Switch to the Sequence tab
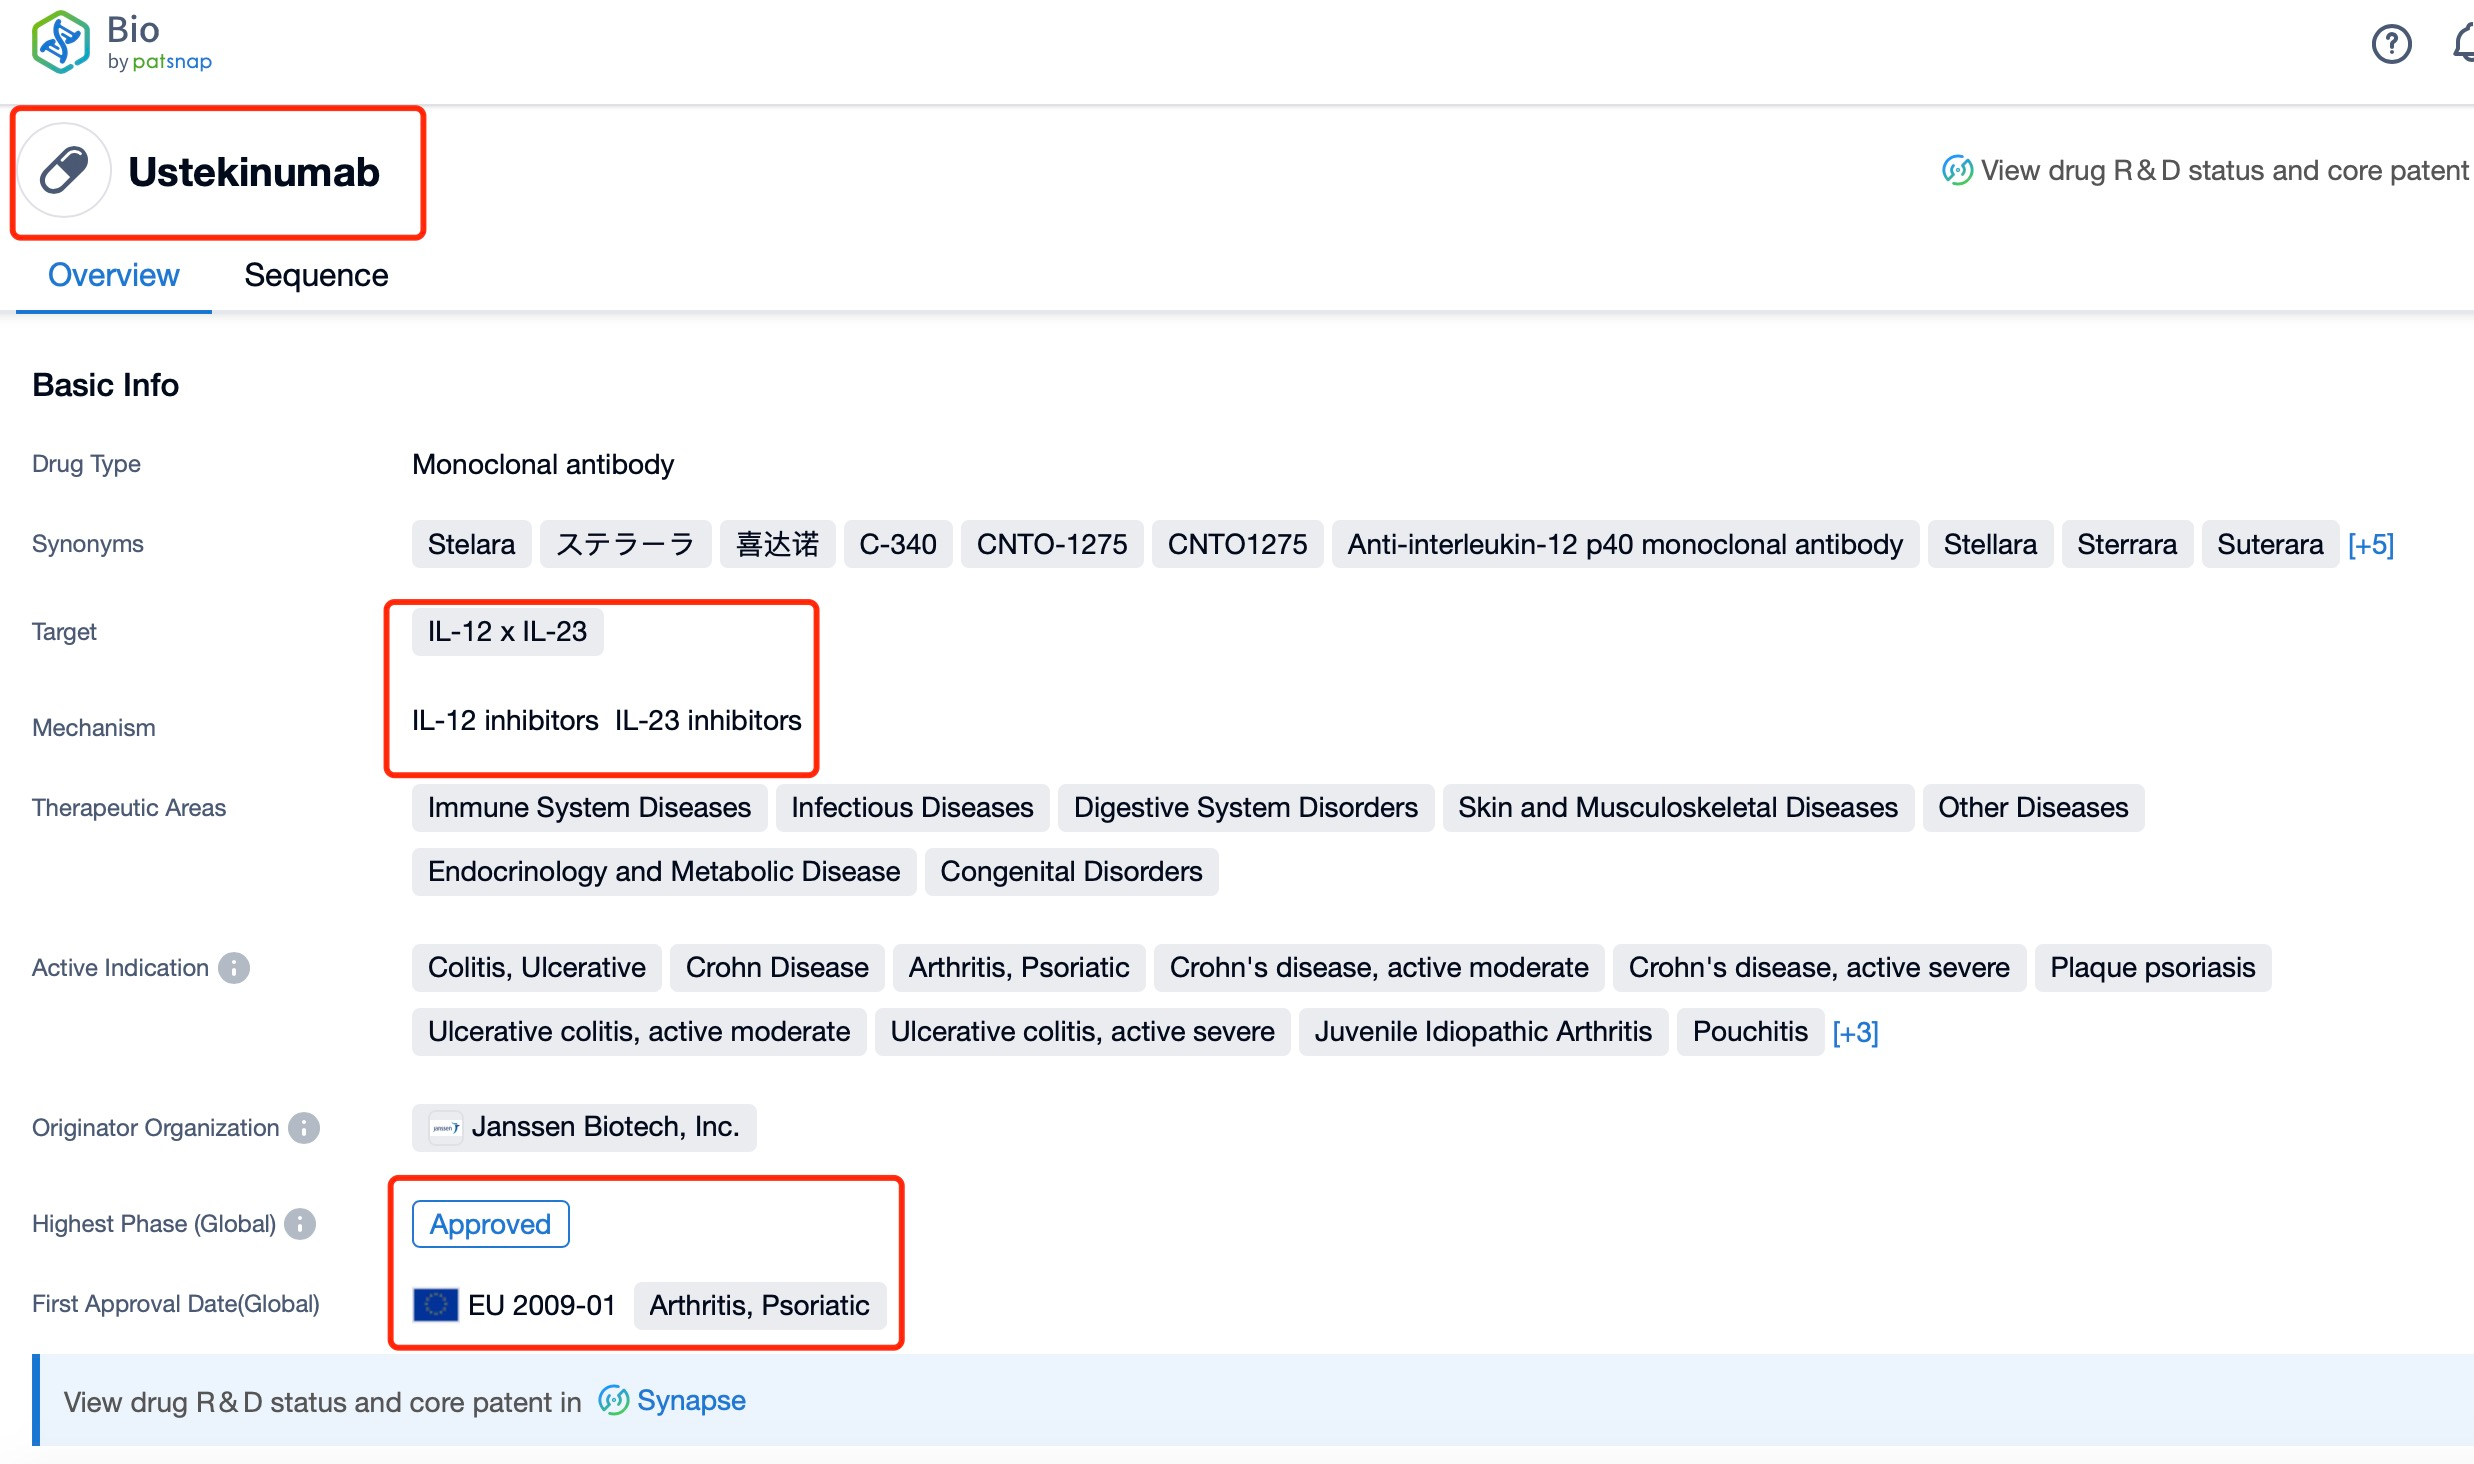Screen dimensions: 2474x1464 (315, 274)
